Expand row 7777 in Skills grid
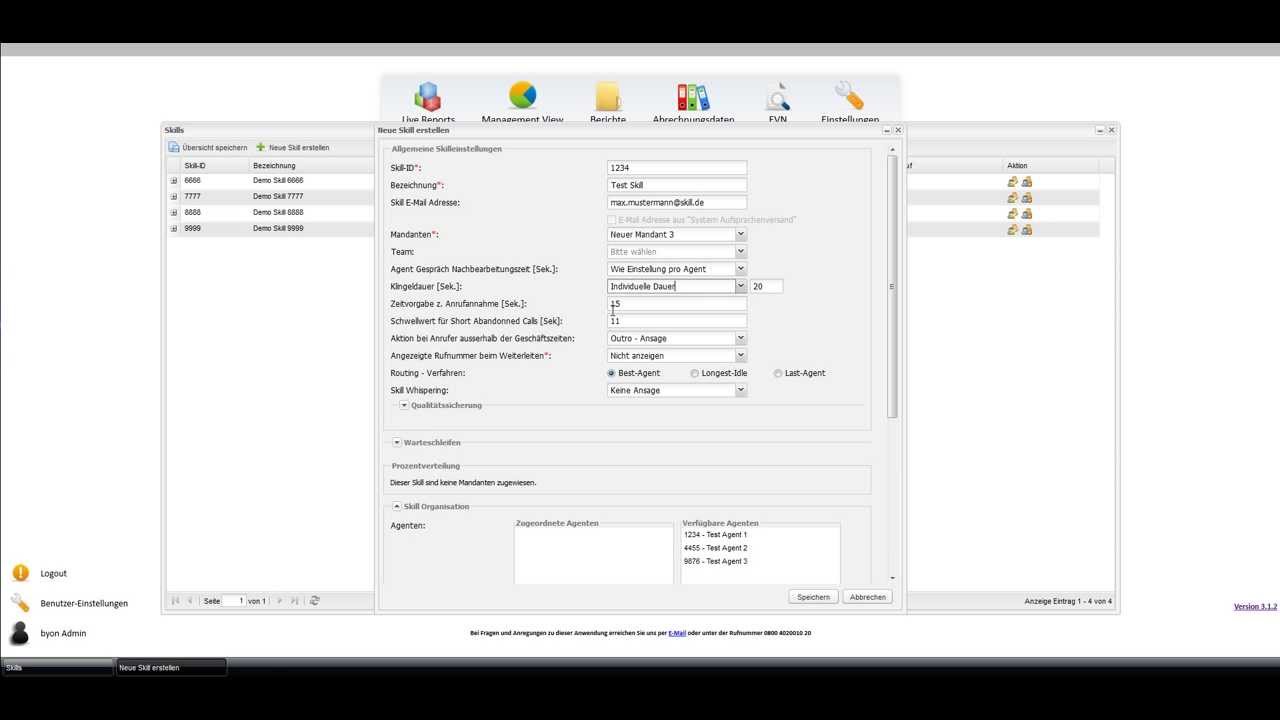 174,197
